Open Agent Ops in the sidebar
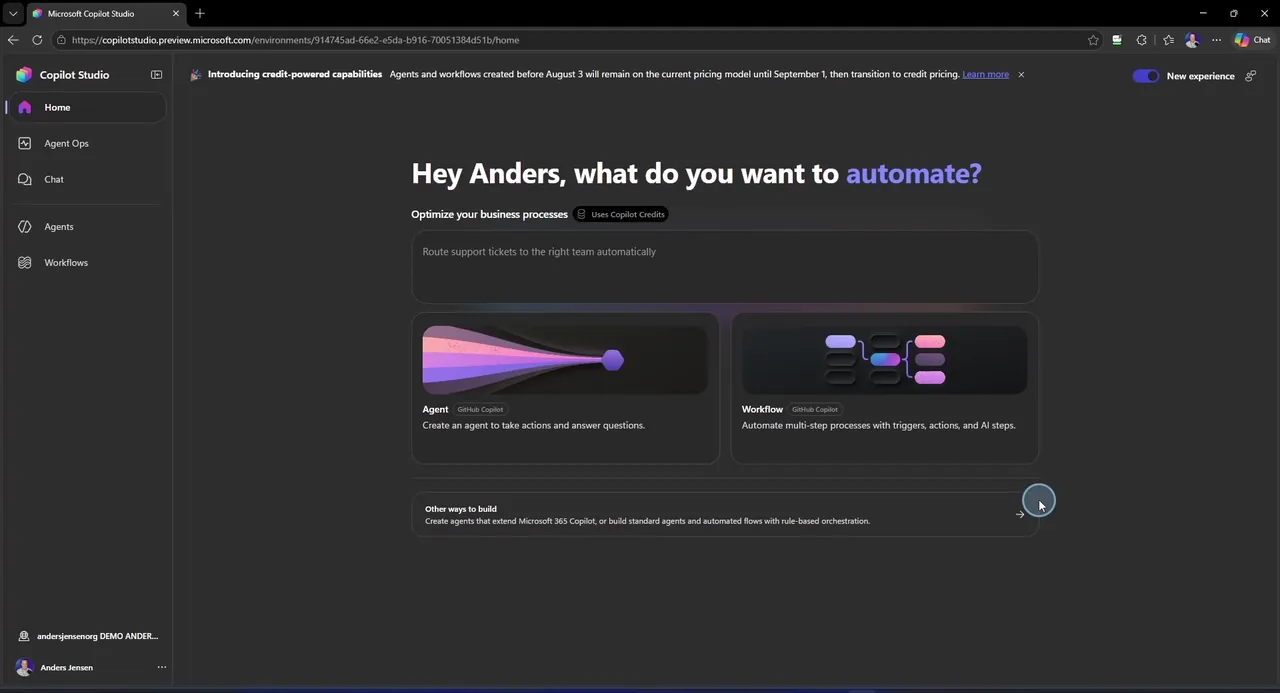The image size is (1280, 693). click(x=86, y=143)
